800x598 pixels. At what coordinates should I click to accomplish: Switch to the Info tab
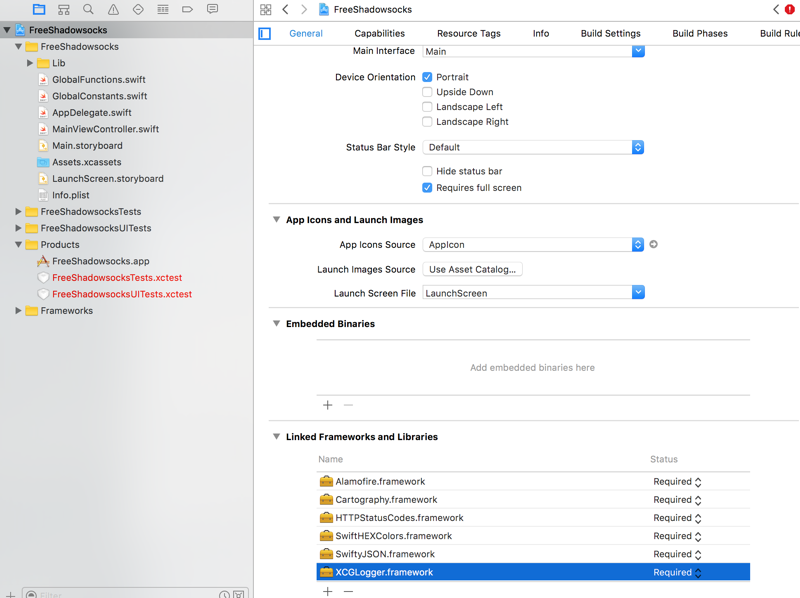click(x=541, y=33)
